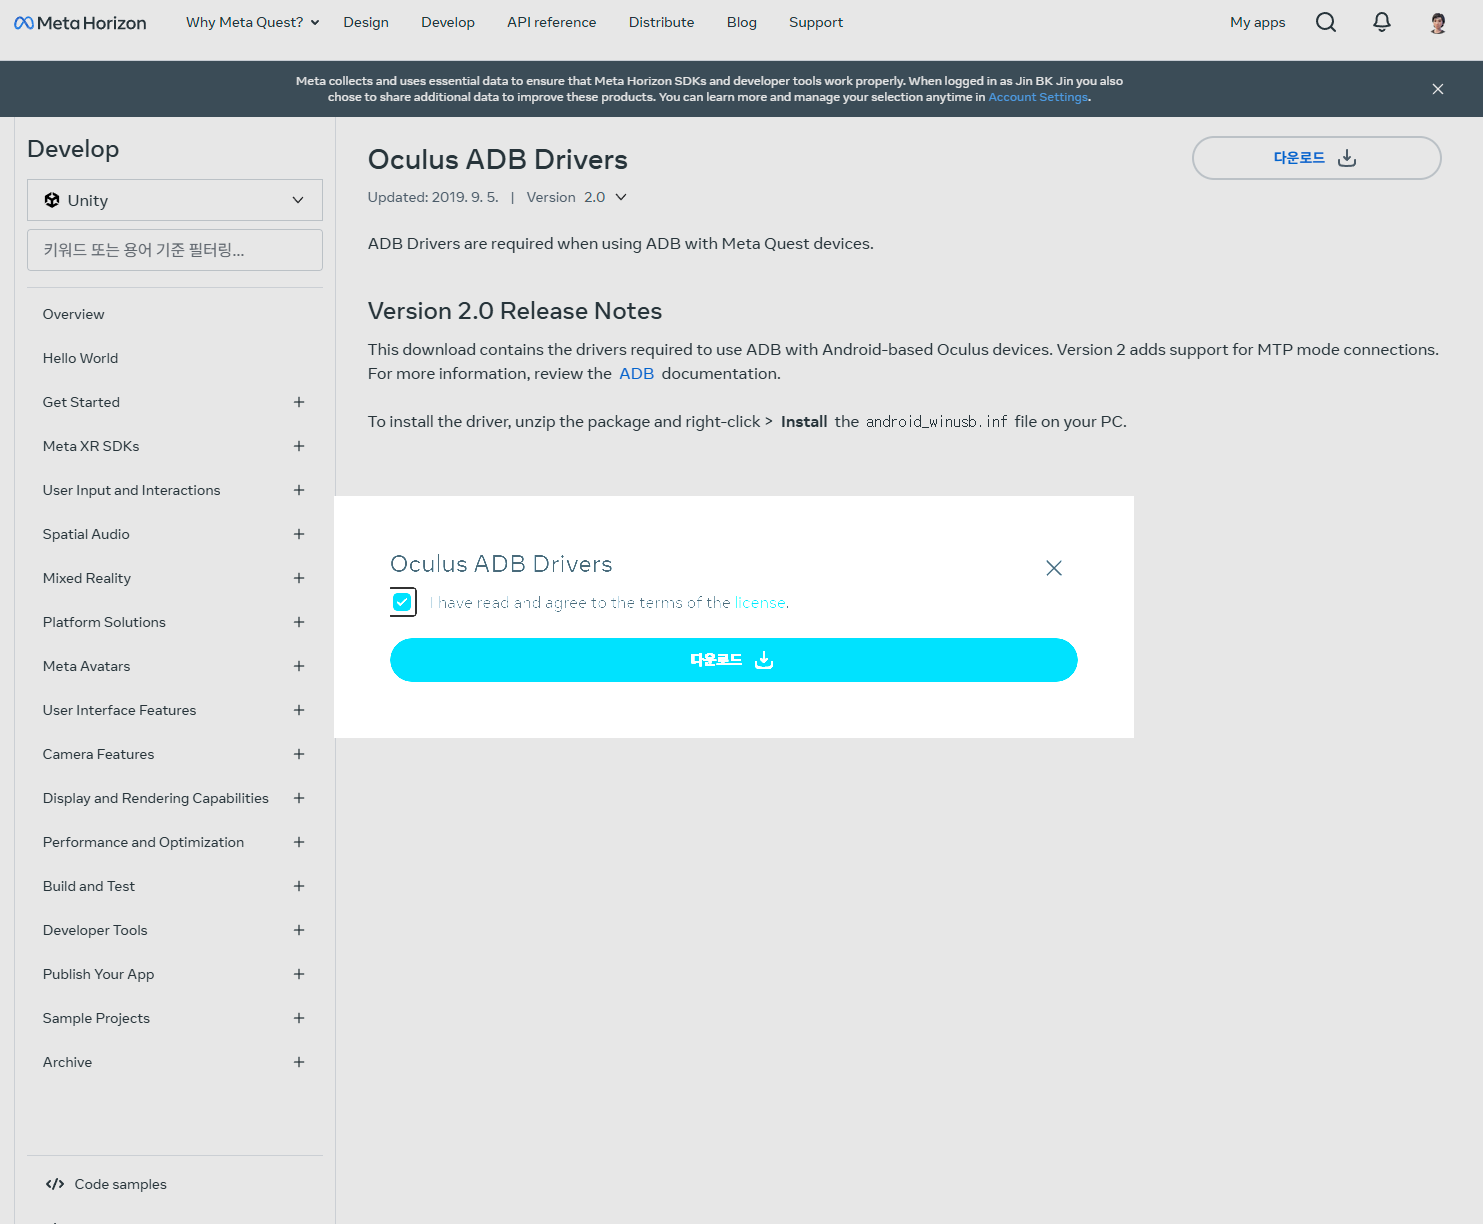The width and height of the screenshot is (1483, 1224).
Task: Click the Meta Horizon logo
Action: point(80,23)
